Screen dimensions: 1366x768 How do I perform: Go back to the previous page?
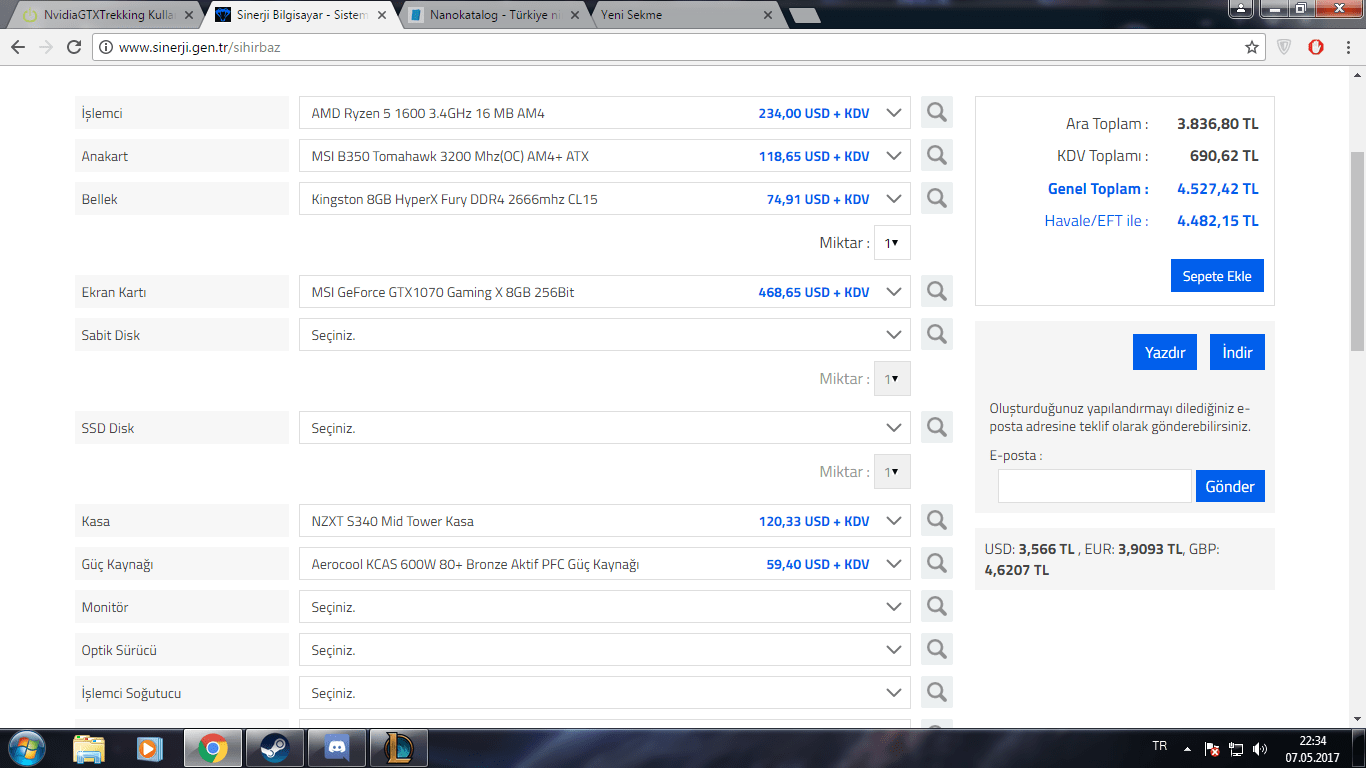[x=18, y=47]
